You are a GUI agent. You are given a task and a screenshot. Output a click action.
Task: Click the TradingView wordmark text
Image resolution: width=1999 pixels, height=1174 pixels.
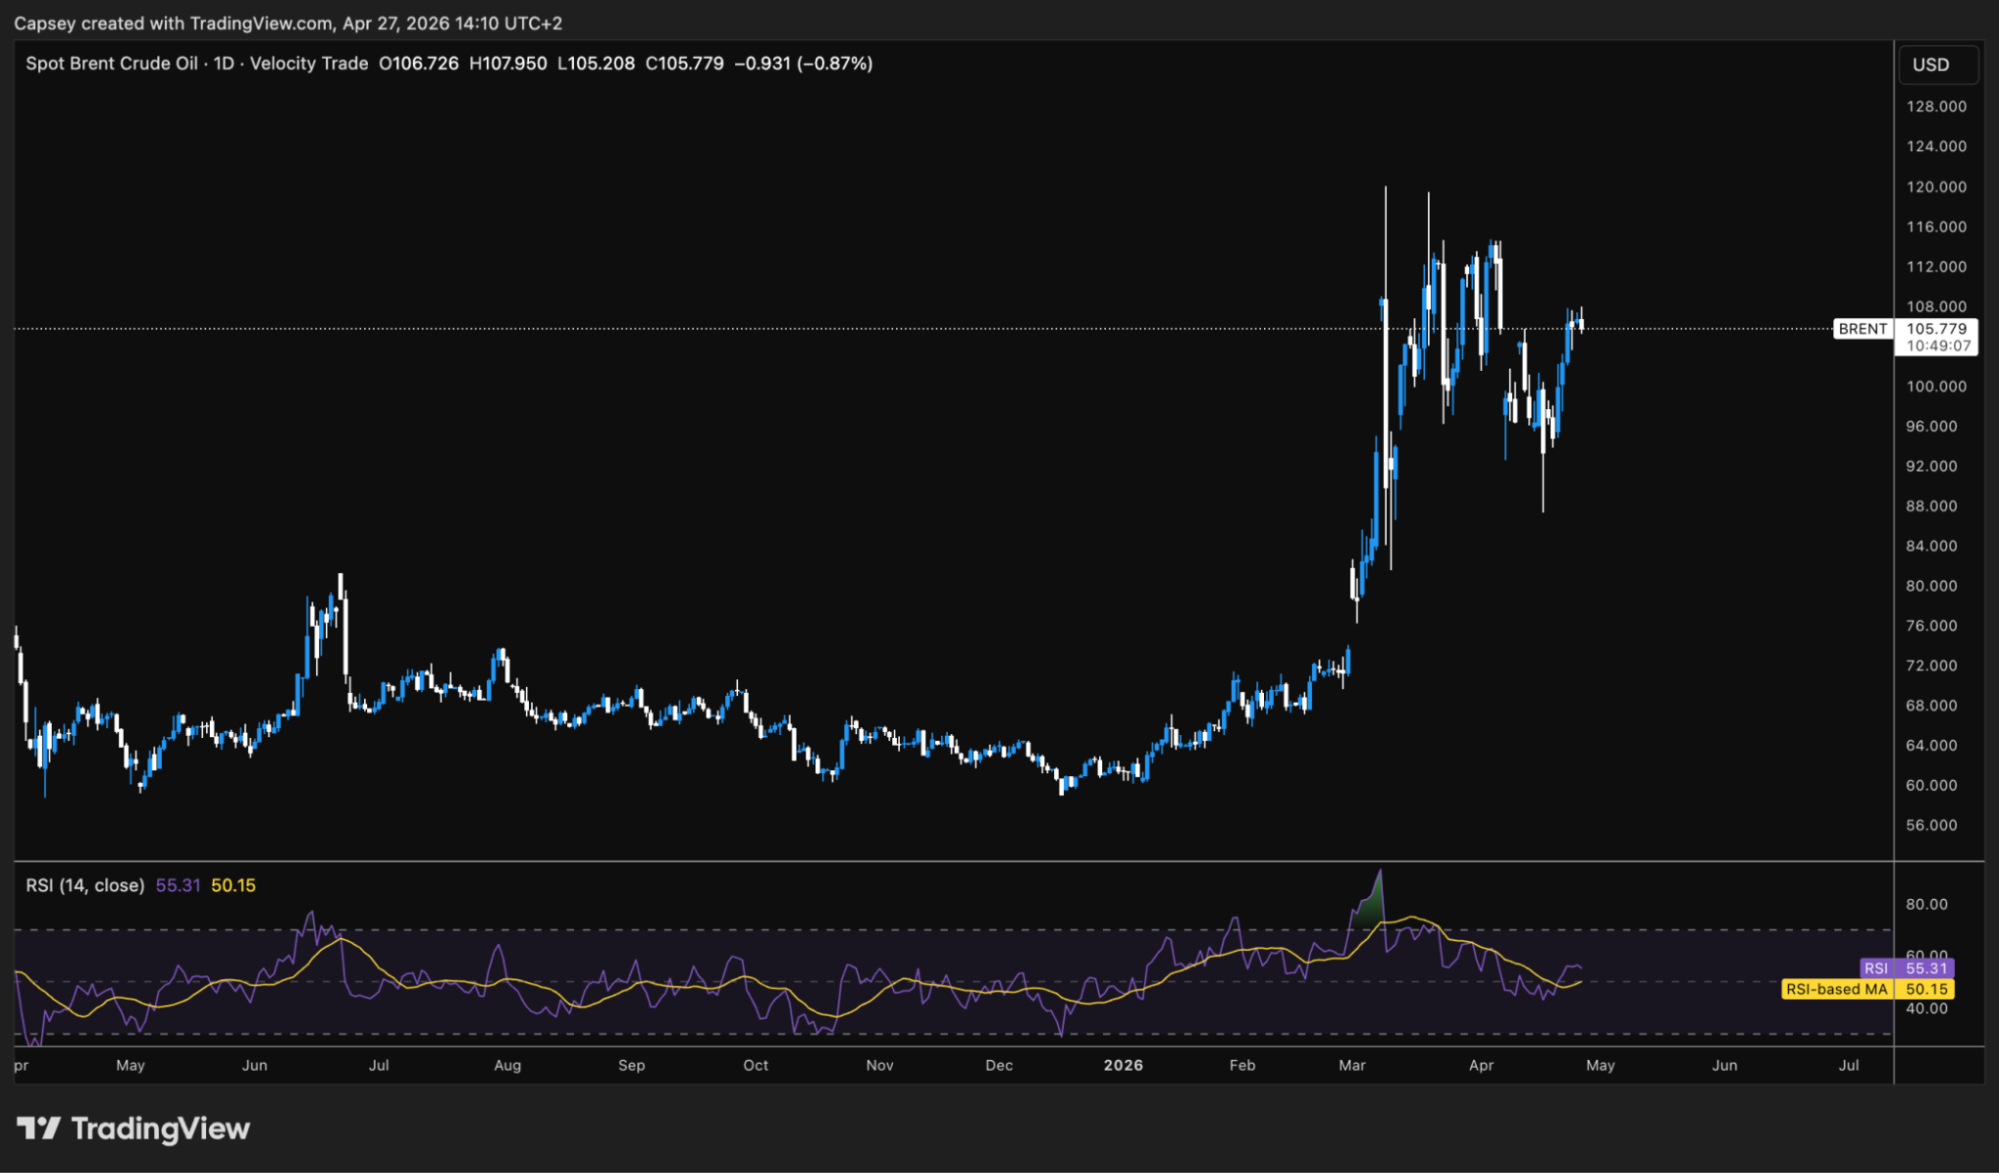pos(160,1128)
